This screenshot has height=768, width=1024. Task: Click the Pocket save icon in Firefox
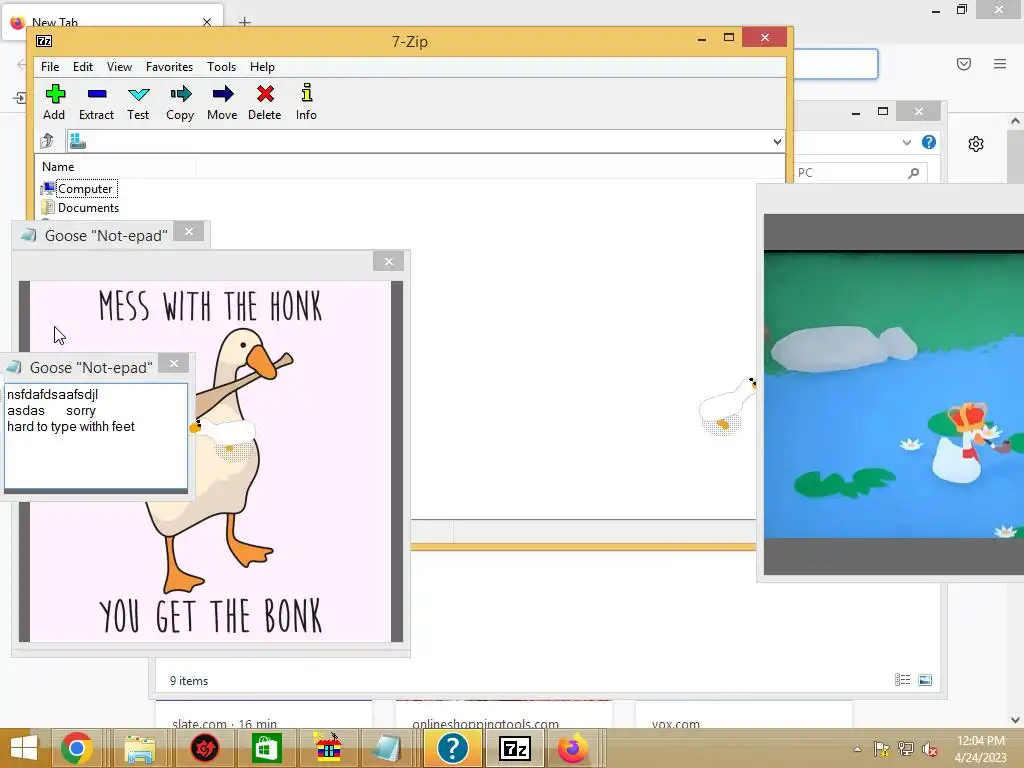pyautogui.click(x=964, y=63)
